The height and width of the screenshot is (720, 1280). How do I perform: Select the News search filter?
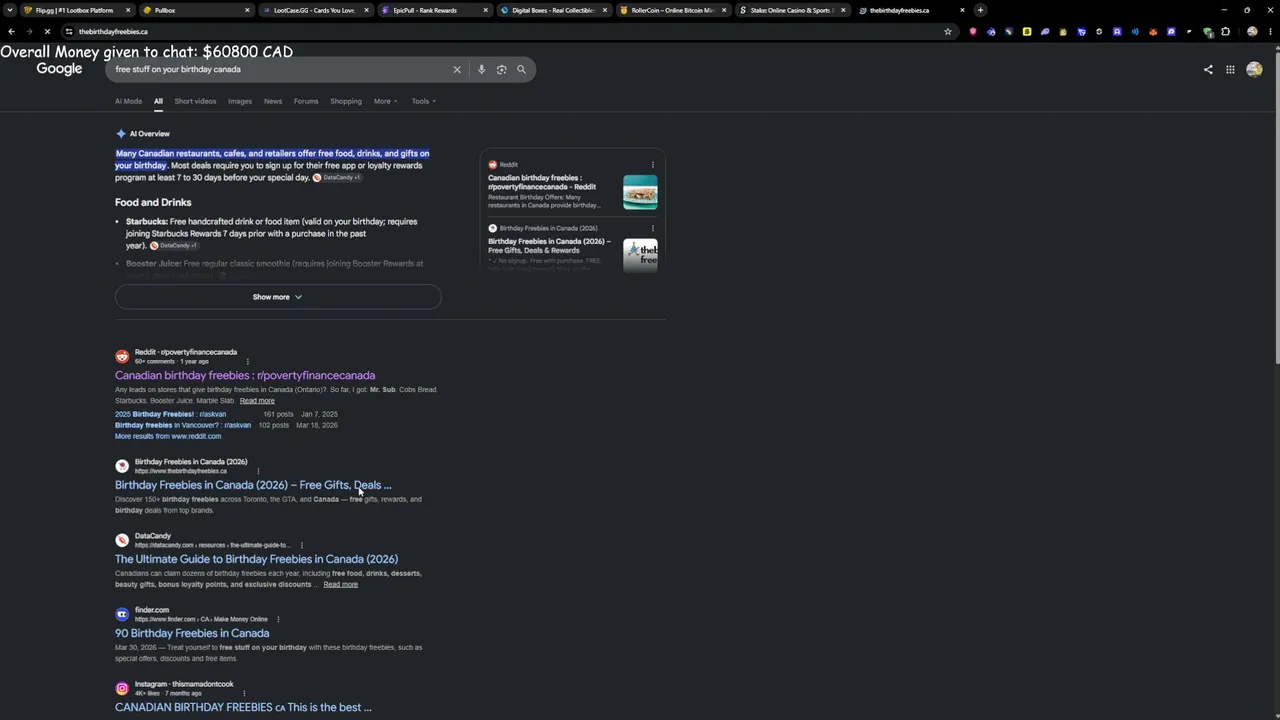(x=273, y=101)
